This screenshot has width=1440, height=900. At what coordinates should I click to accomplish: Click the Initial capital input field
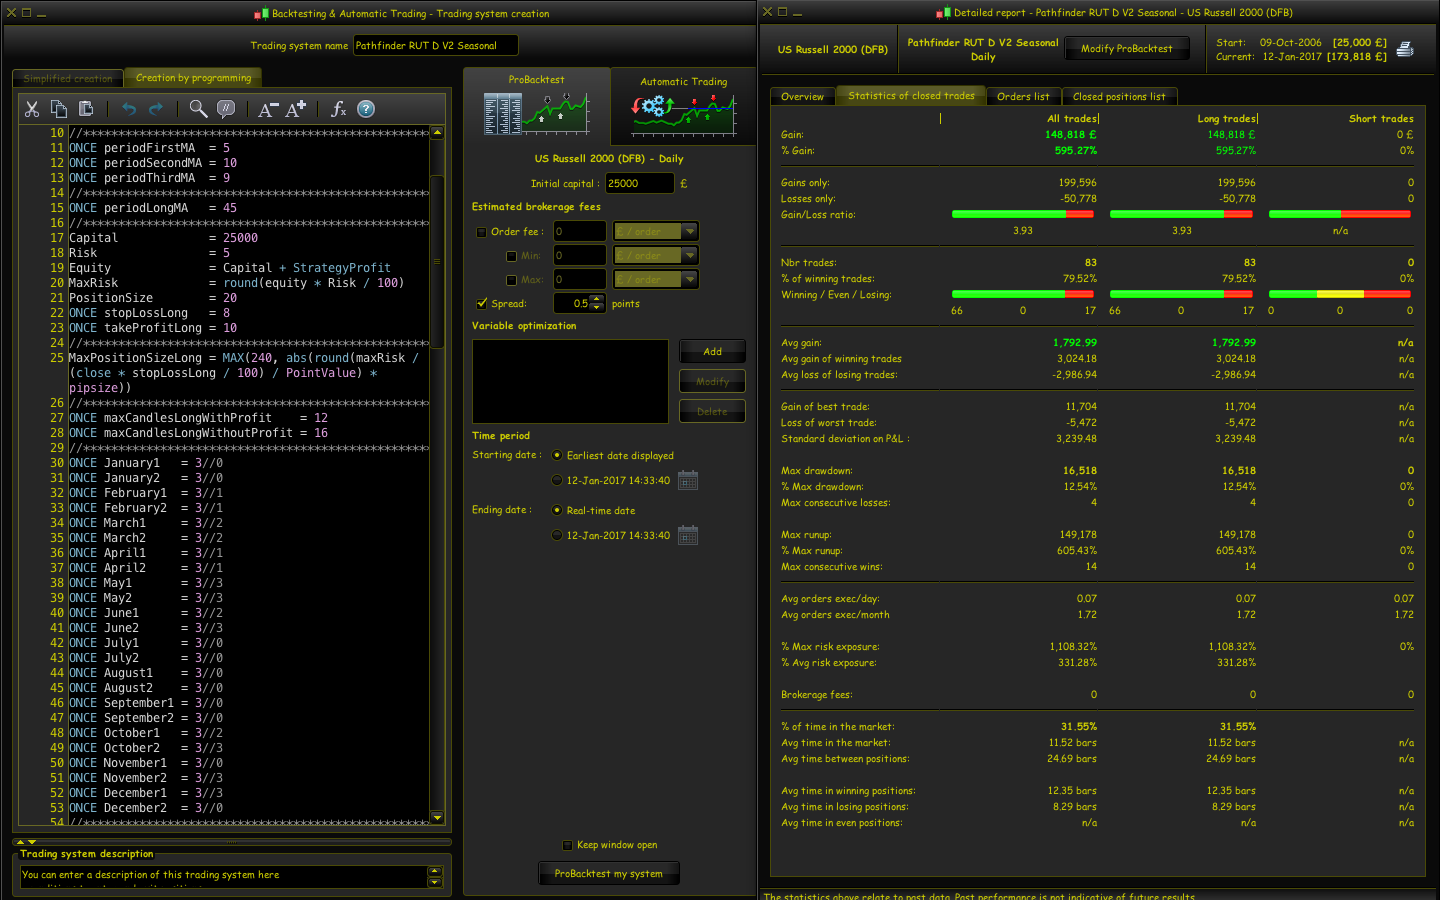[x=639, y=184]
